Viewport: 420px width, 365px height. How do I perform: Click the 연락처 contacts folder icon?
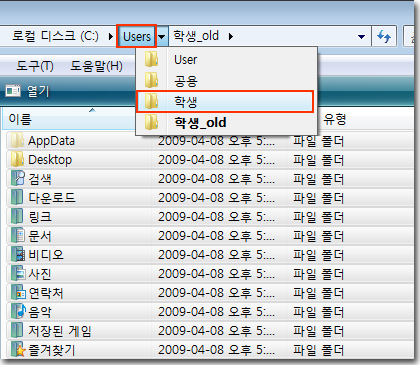[18, 293]
